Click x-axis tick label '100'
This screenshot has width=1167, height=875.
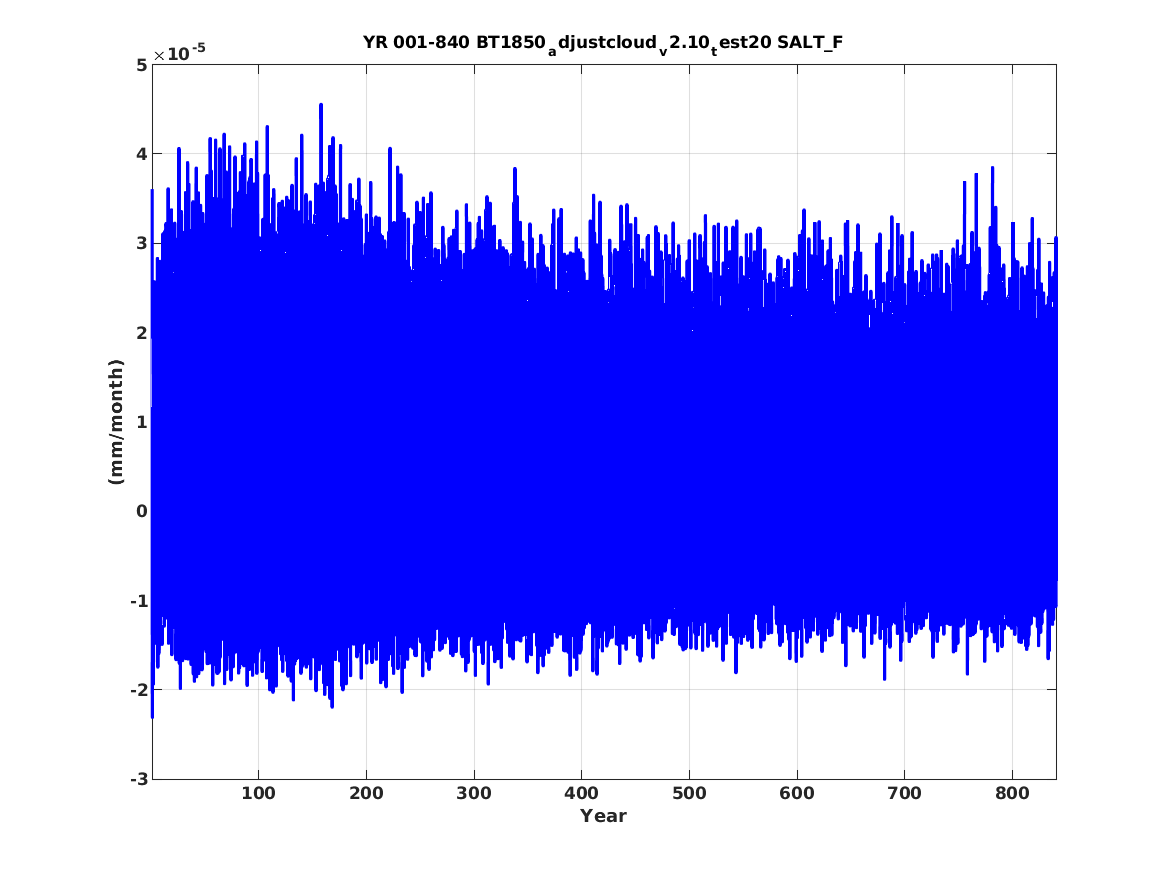258,793
